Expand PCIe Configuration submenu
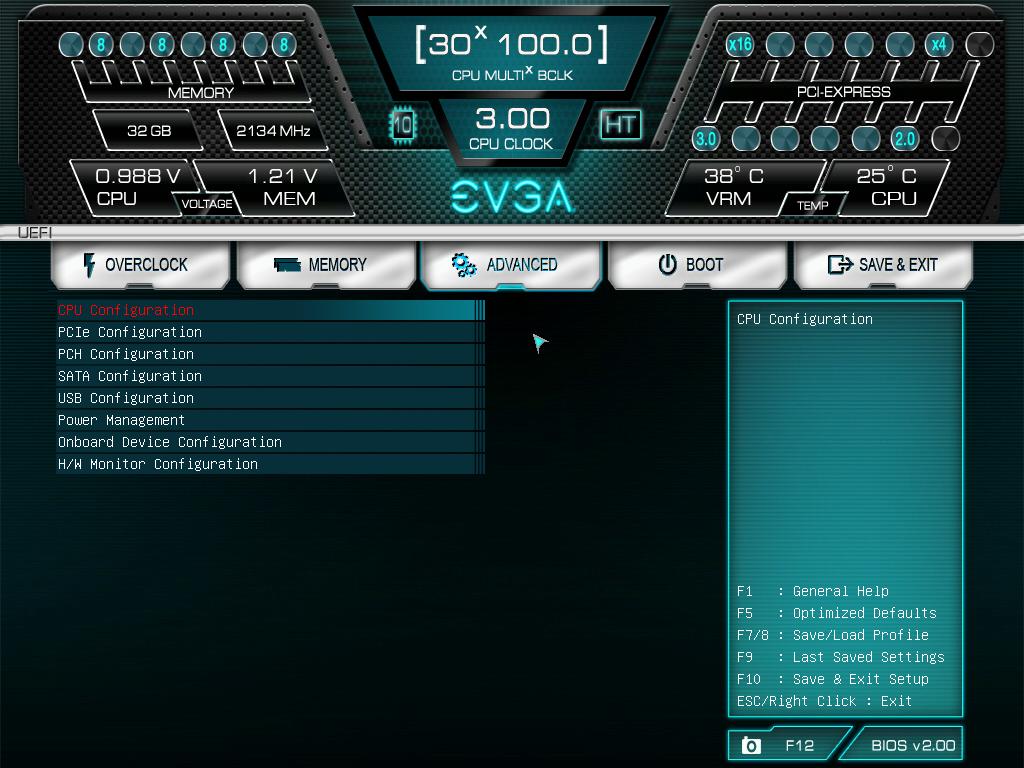1024x768 pixels. coord(130,332)
